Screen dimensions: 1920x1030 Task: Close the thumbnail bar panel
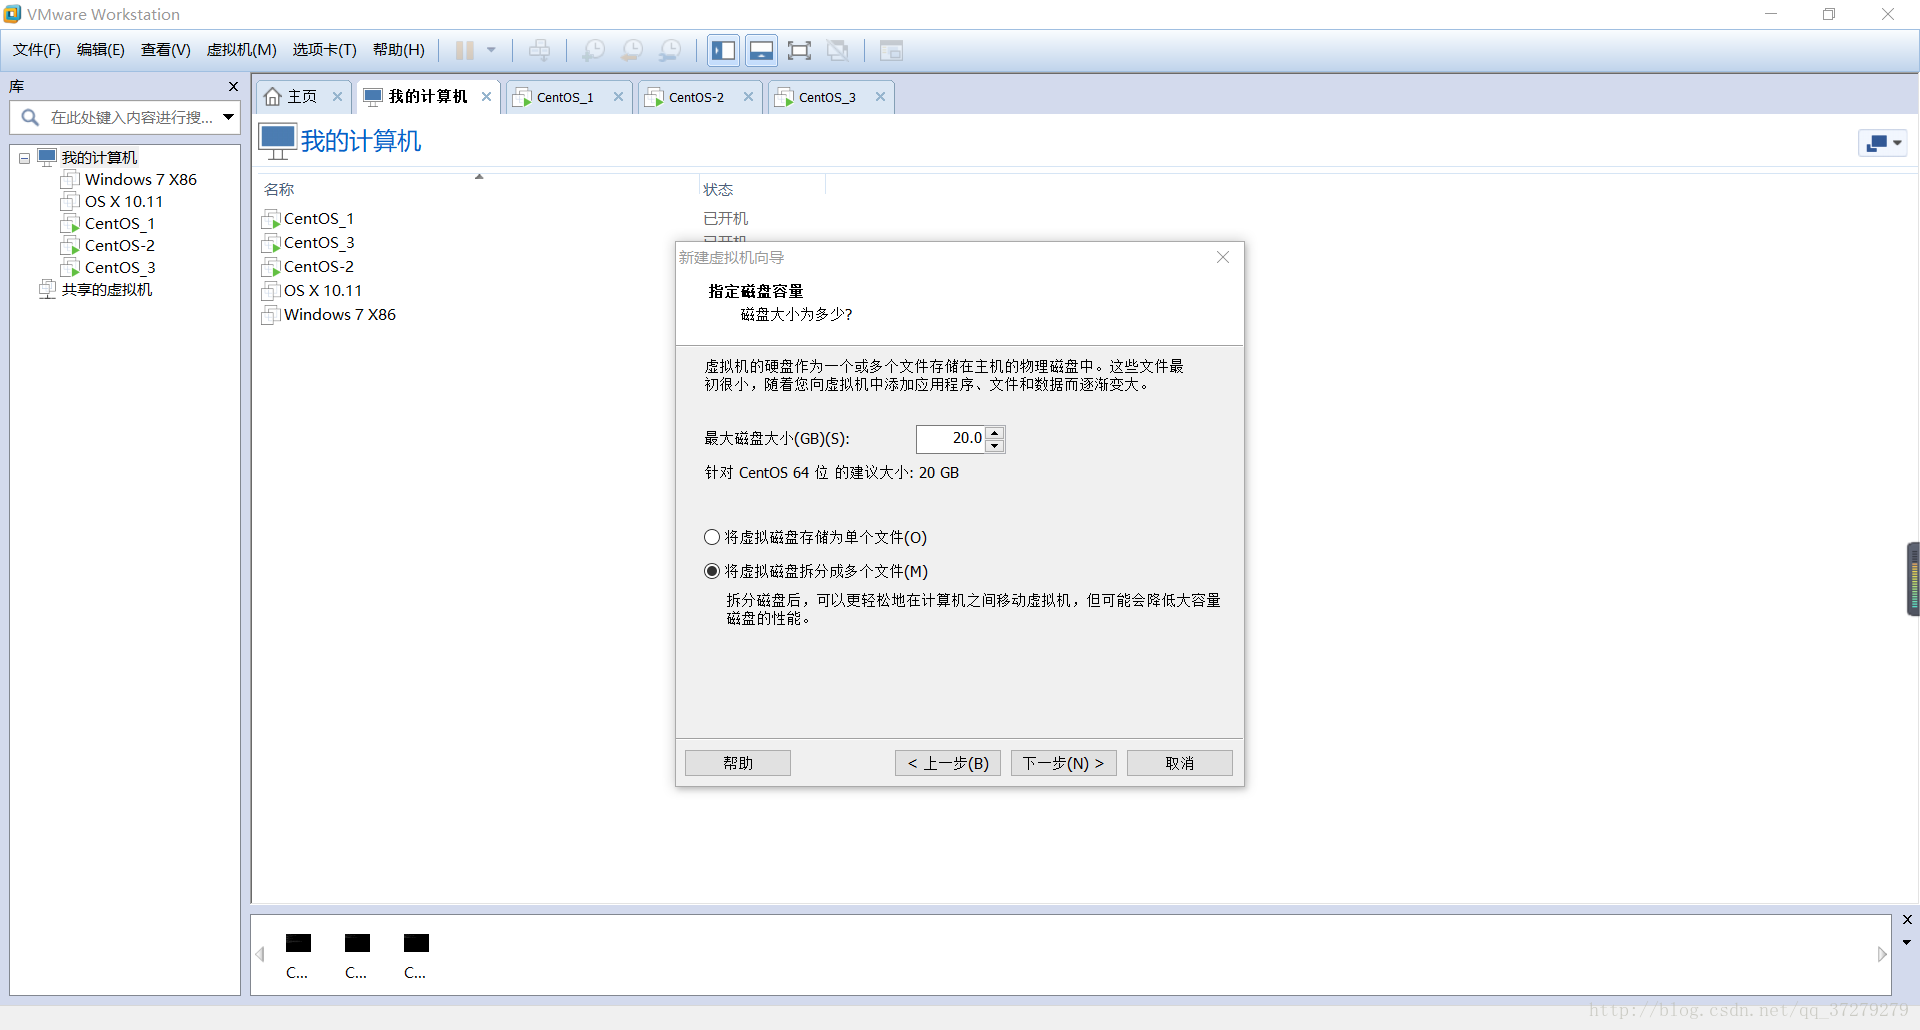click(1907, 920)
